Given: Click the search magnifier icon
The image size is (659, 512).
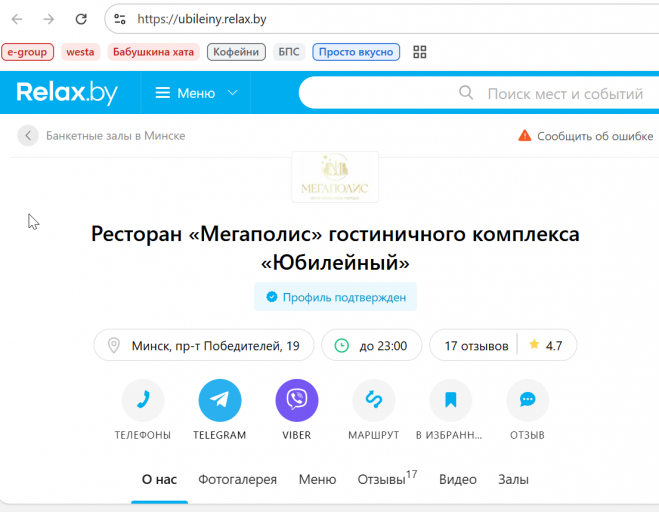Looking at the screenshot, I should (x=466, y=92).
